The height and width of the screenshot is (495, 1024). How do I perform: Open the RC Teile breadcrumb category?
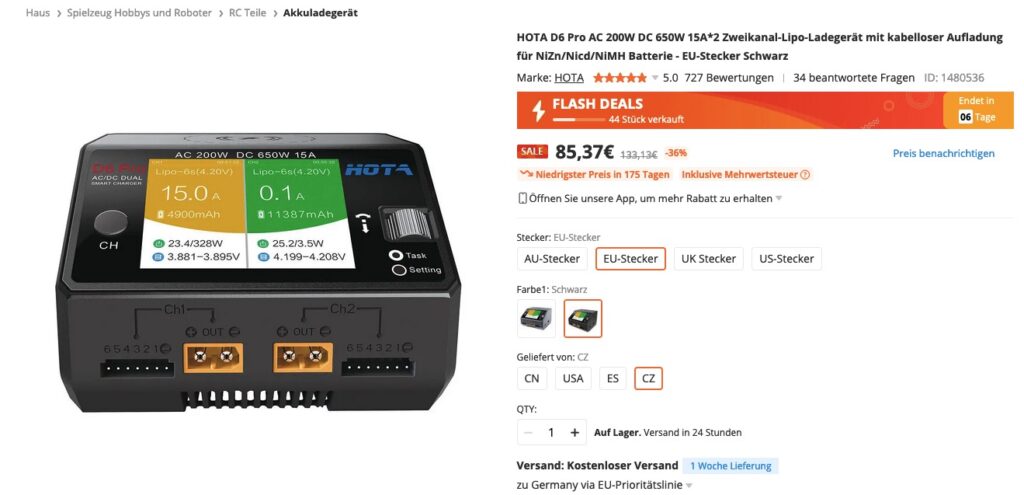click(248, 12)
